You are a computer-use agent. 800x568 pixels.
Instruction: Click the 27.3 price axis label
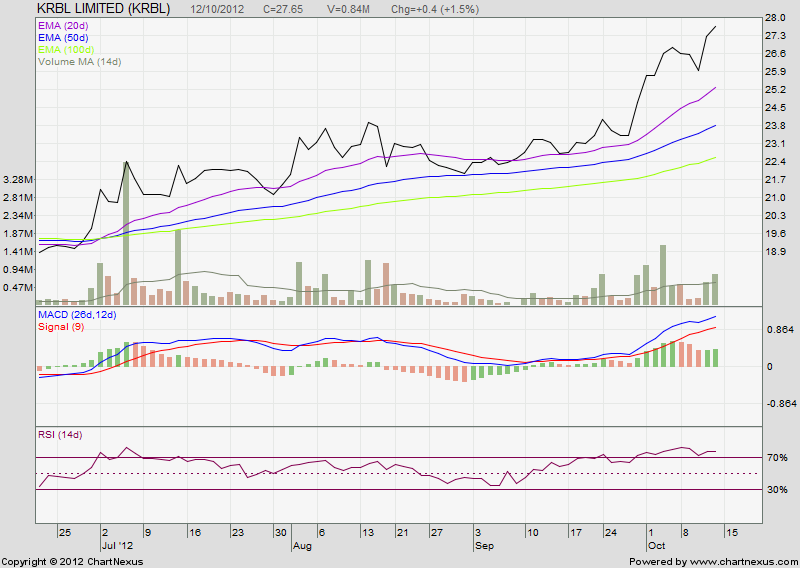pyautogui.click(x=775, y=36)
